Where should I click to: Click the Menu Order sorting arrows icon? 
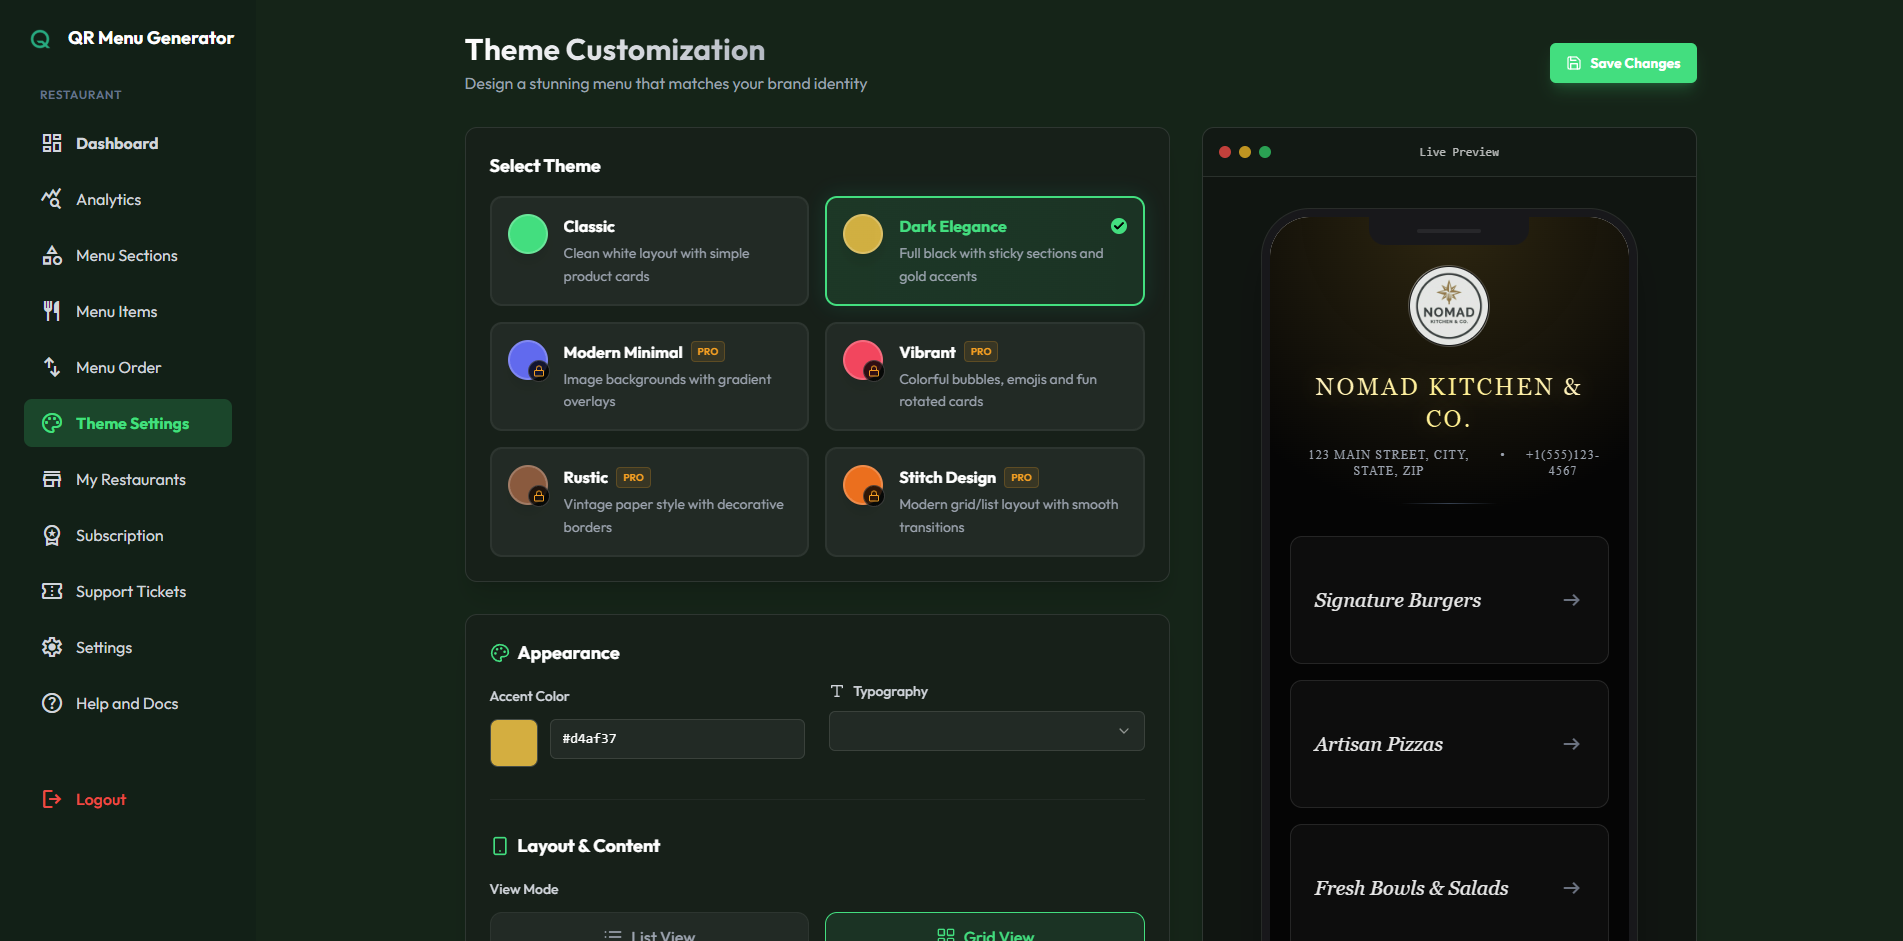click(51, 367)
